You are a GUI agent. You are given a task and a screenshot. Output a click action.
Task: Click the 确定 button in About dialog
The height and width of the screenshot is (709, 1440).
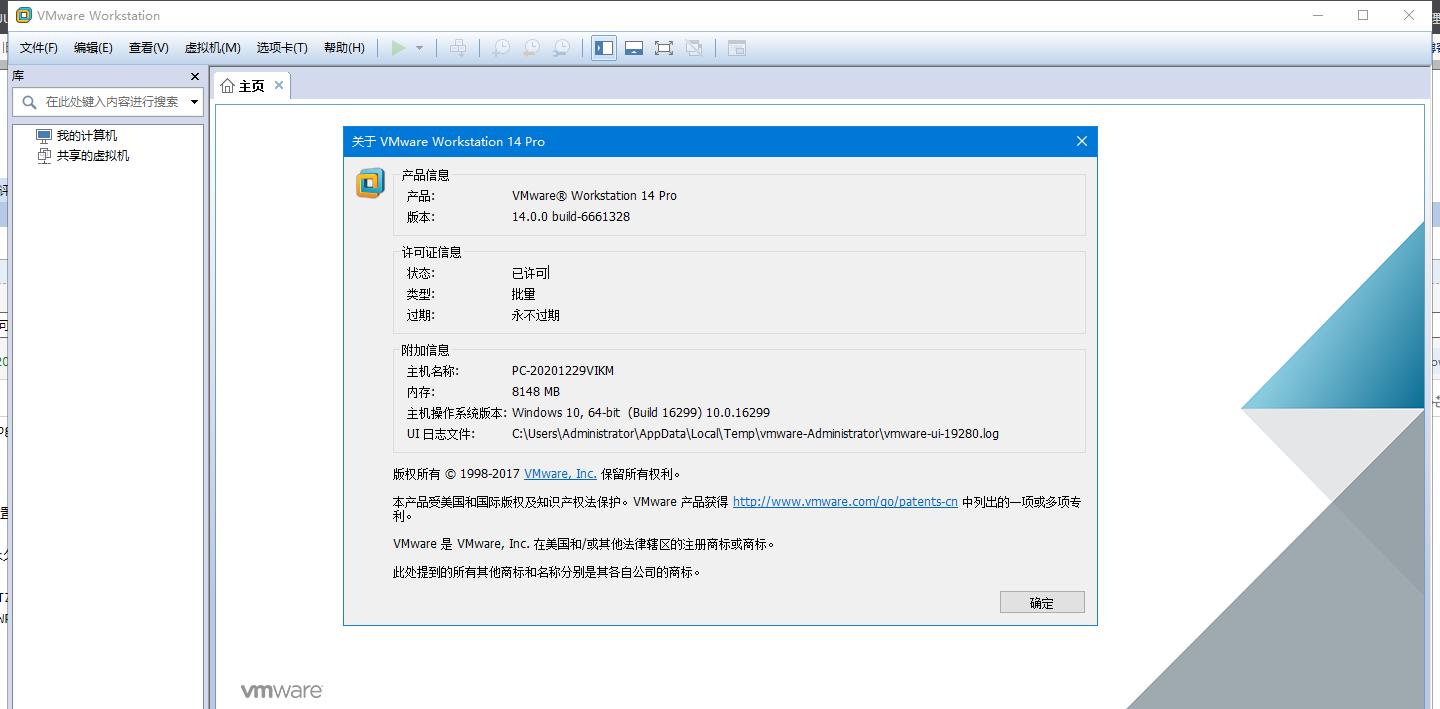pos(1042,602)
